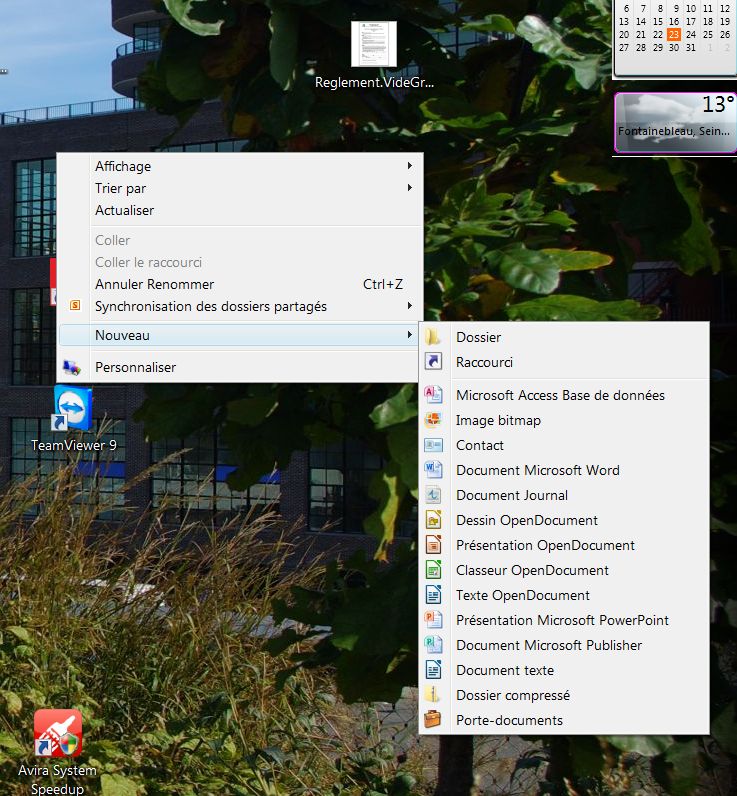This screenshot has width=737, height=796.
Task: Click the Dossier folder icon in submenu
Action: (433, 338)
